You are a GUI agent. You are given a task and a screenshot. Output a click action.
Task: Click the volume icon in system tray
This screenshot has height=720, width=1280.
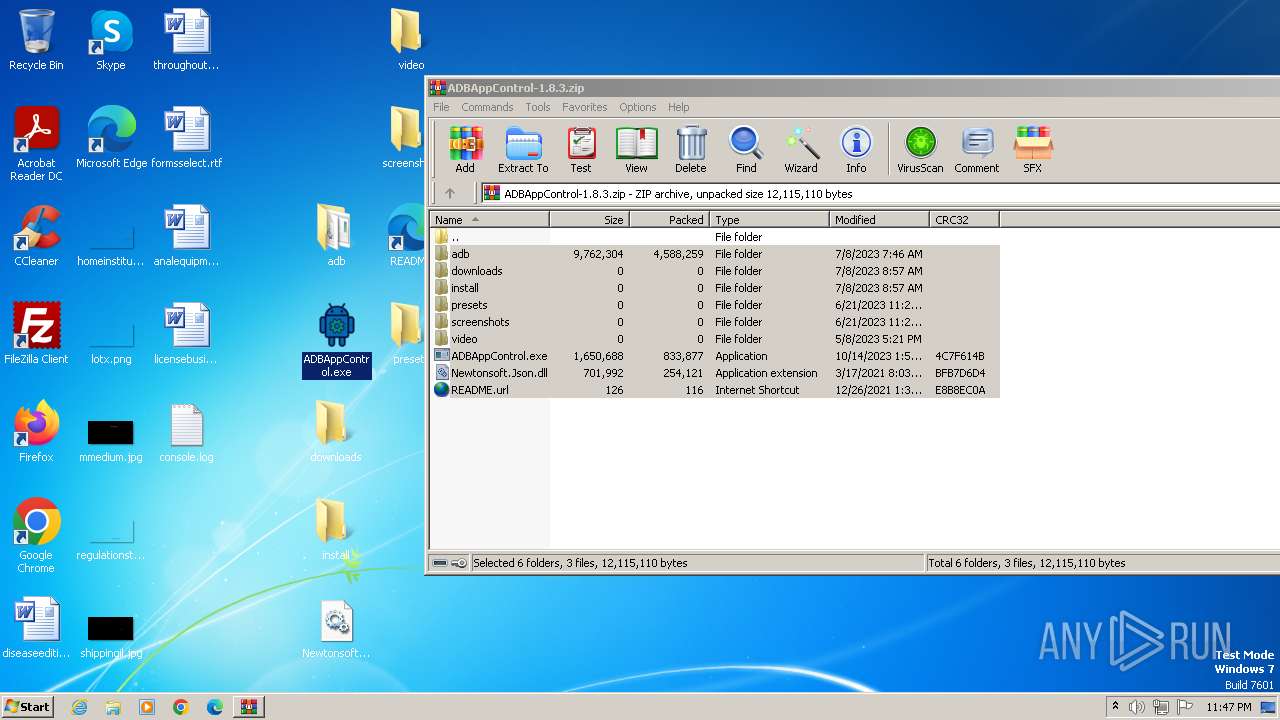pyautogui.click(x=1137, y=707)
